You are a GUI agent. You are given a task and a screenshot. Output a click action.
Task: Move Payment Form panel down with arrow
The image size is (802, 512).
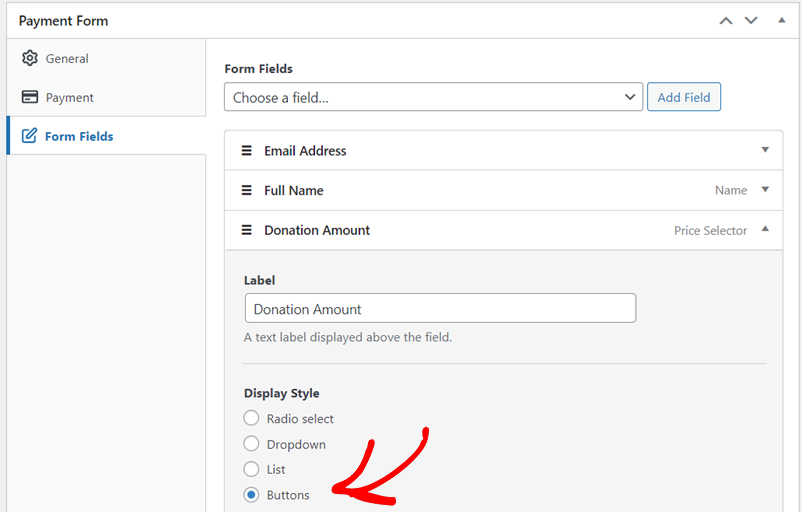point(751,20)
